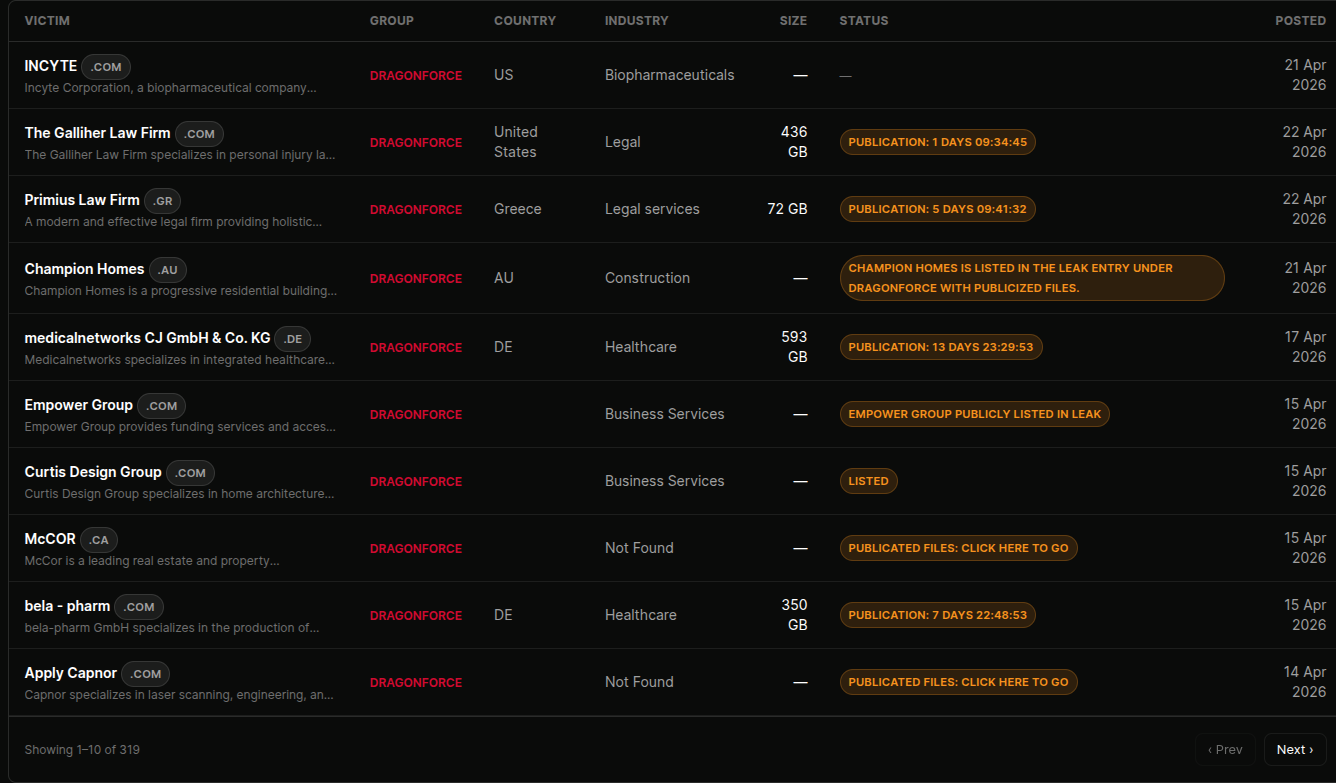1336x783 pixels.
Task: Sort by the GROUP column header
Action: (x=392, y=21)
